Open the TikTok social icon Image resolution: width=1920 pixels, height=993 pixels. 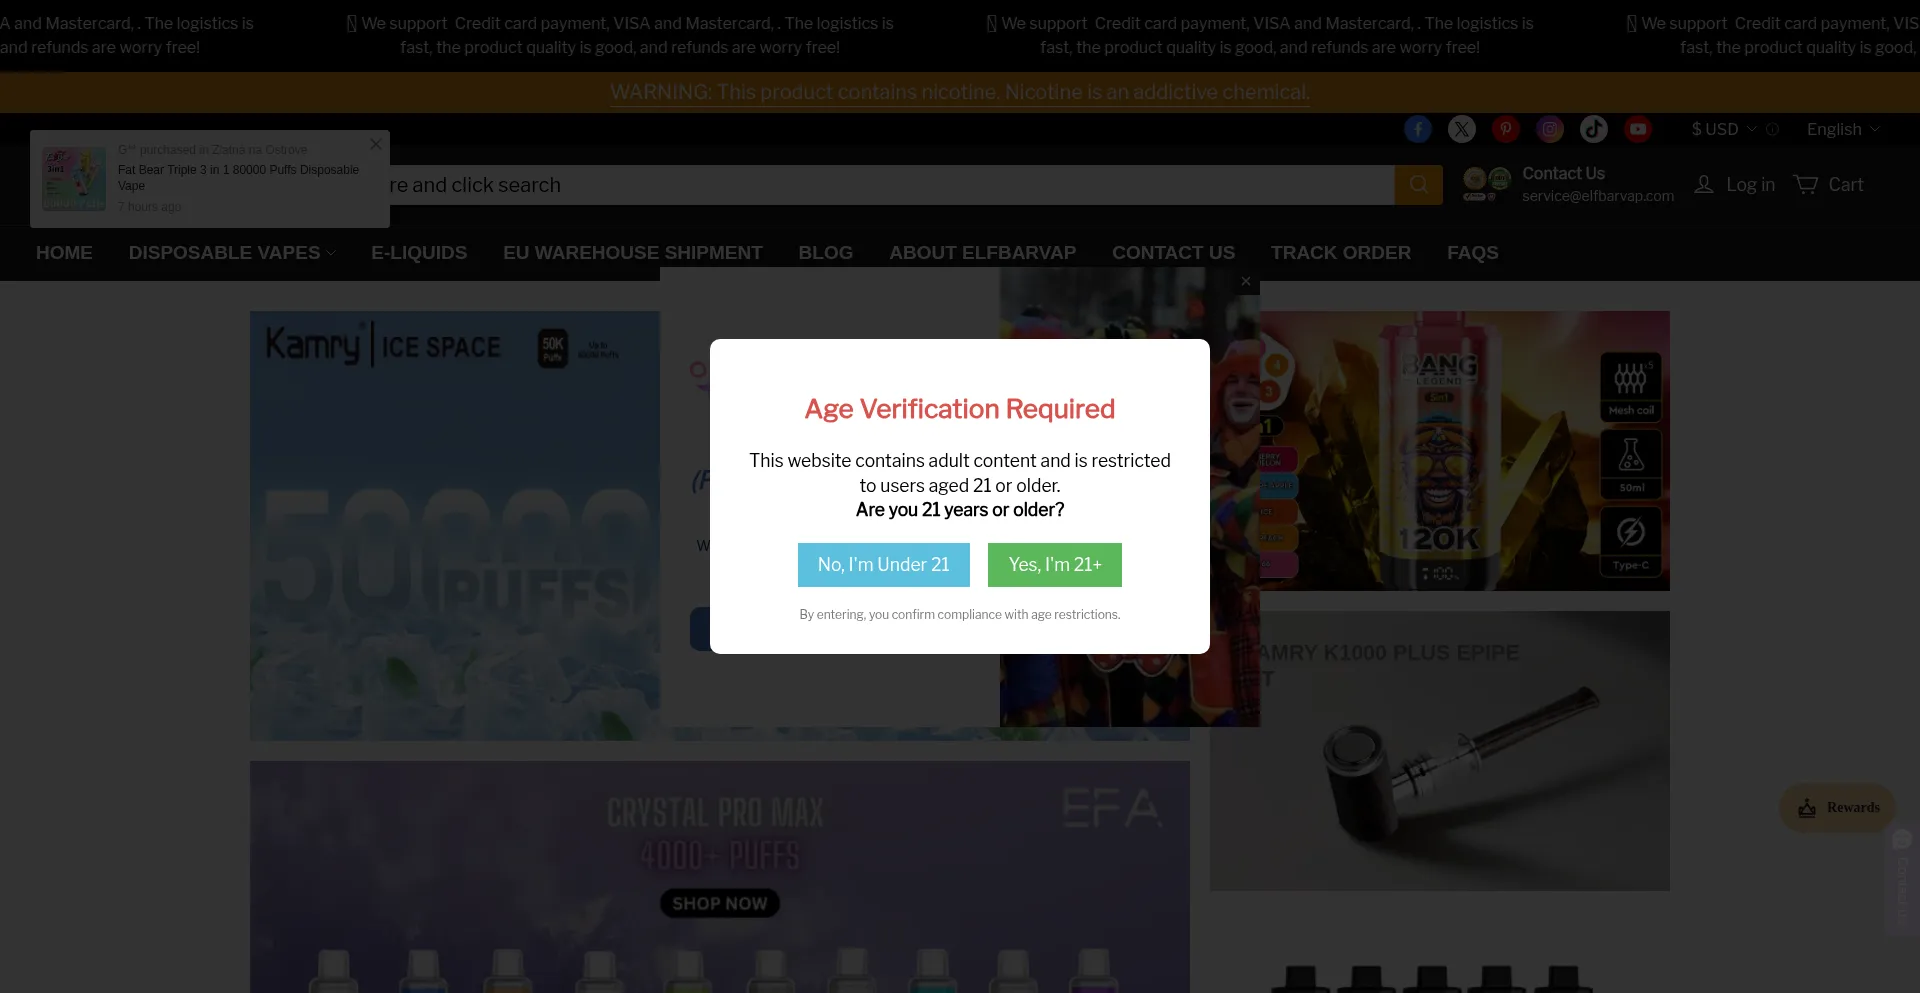(1593, 129)
